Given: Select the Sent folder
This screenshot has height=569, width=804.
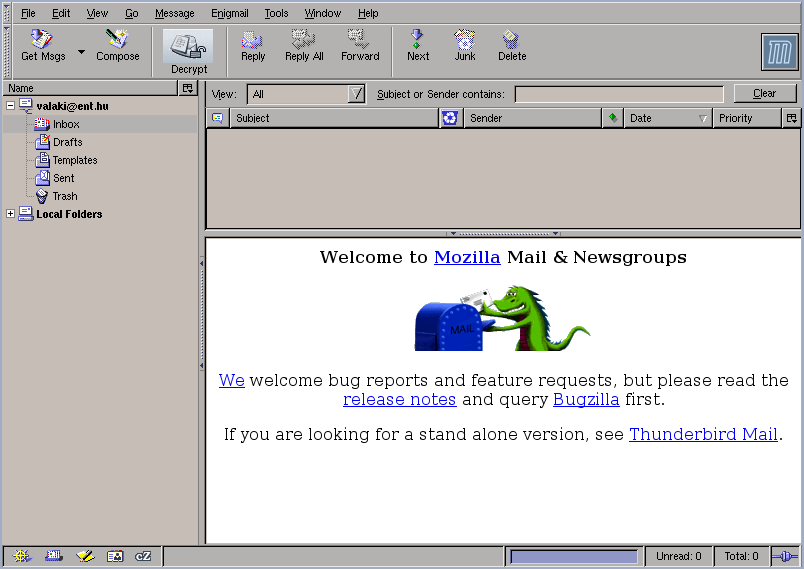Looking at the screenshot, I should pos(63,178).
